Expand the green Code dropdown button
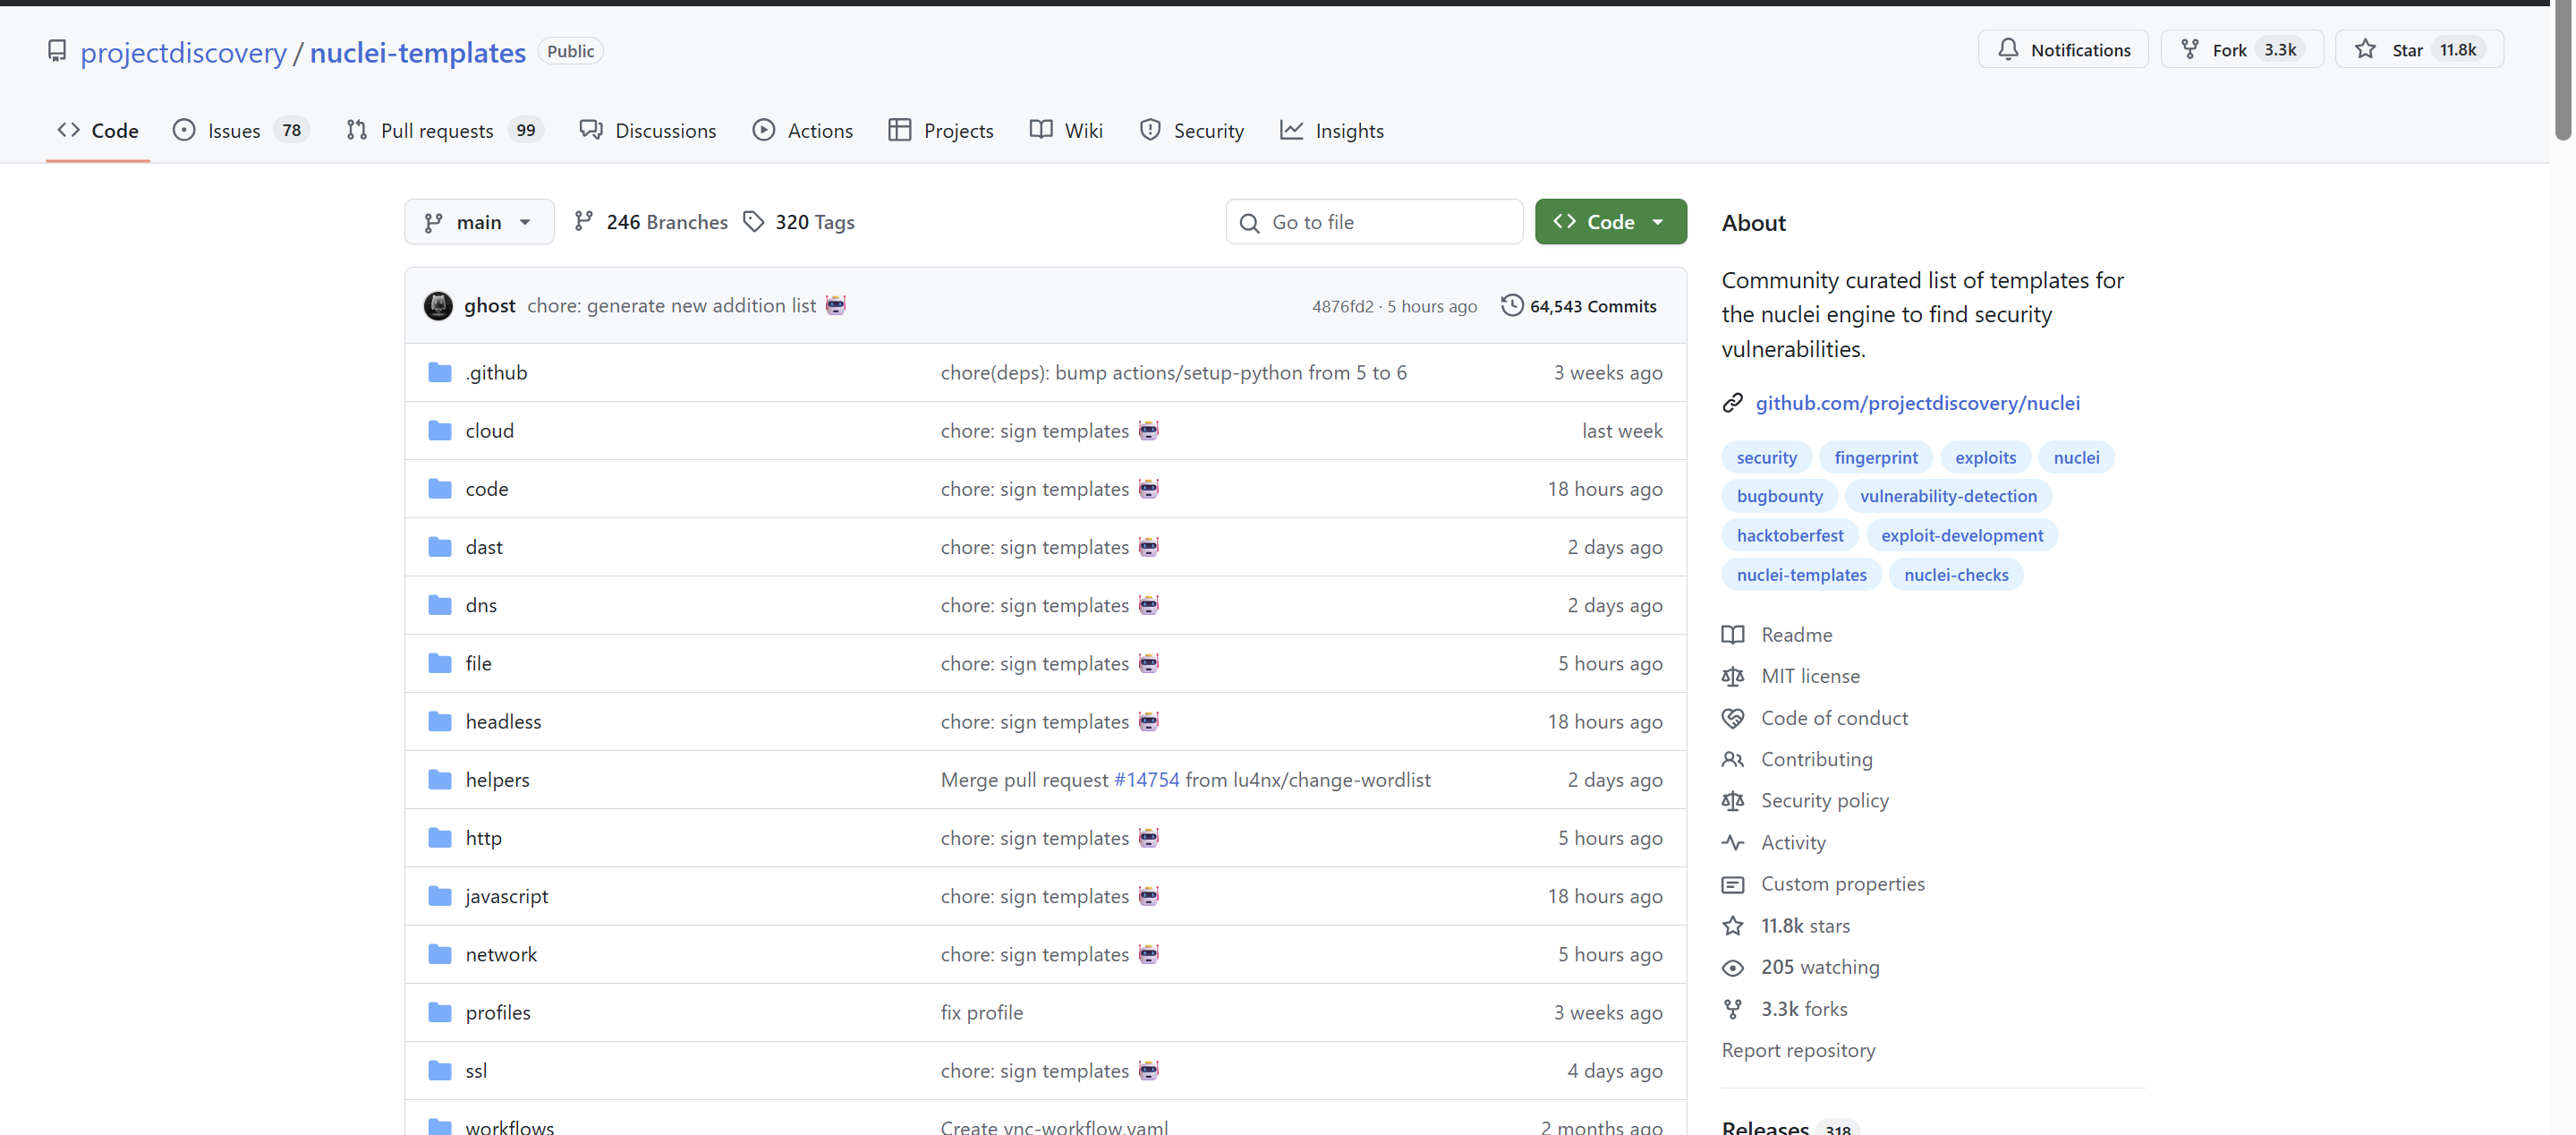Viewport: 2576px width, 1135px height. (x=1611, y=222)
